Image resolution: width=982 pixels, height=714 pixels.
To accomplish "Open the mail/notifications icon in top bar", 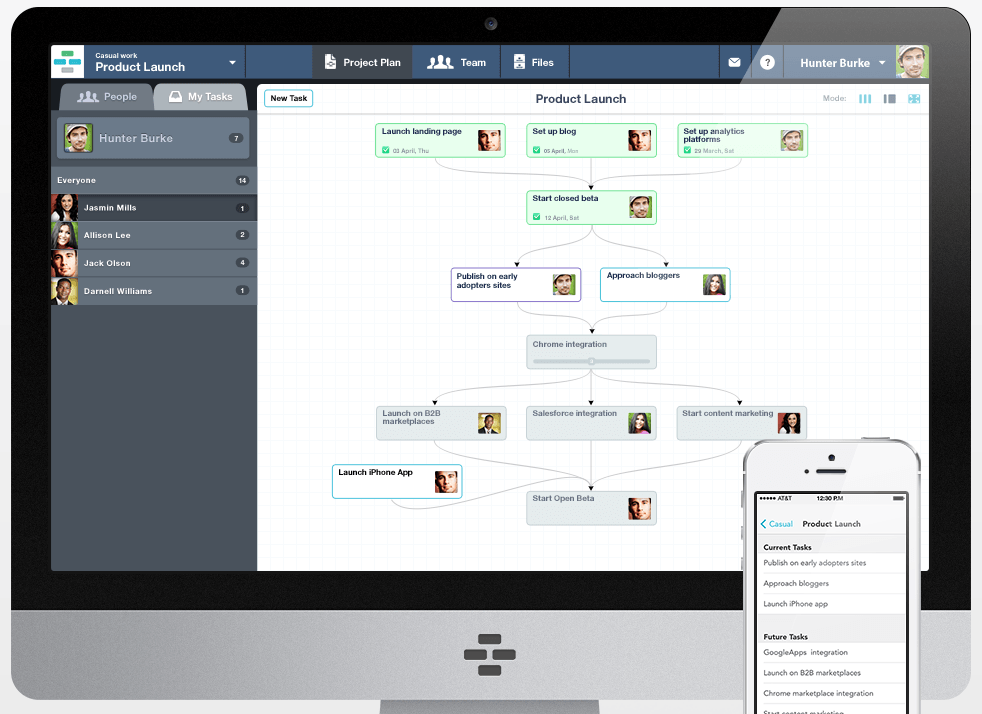I will 734,61.
